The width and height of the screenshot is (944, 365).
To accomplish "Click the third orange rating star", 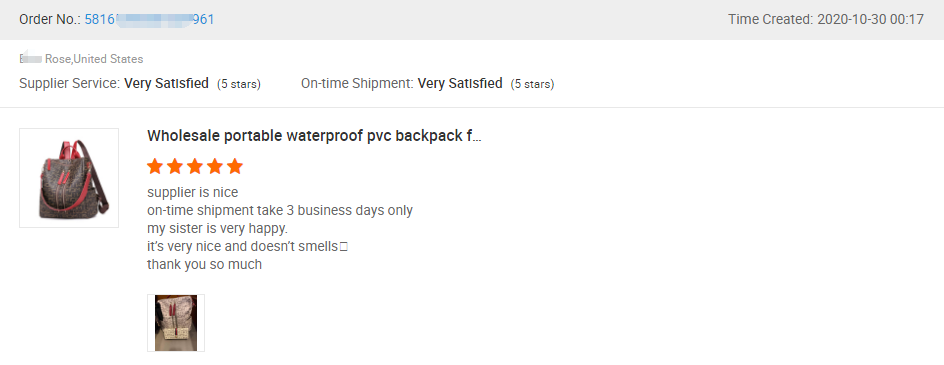I will click(x=195, y=166).
